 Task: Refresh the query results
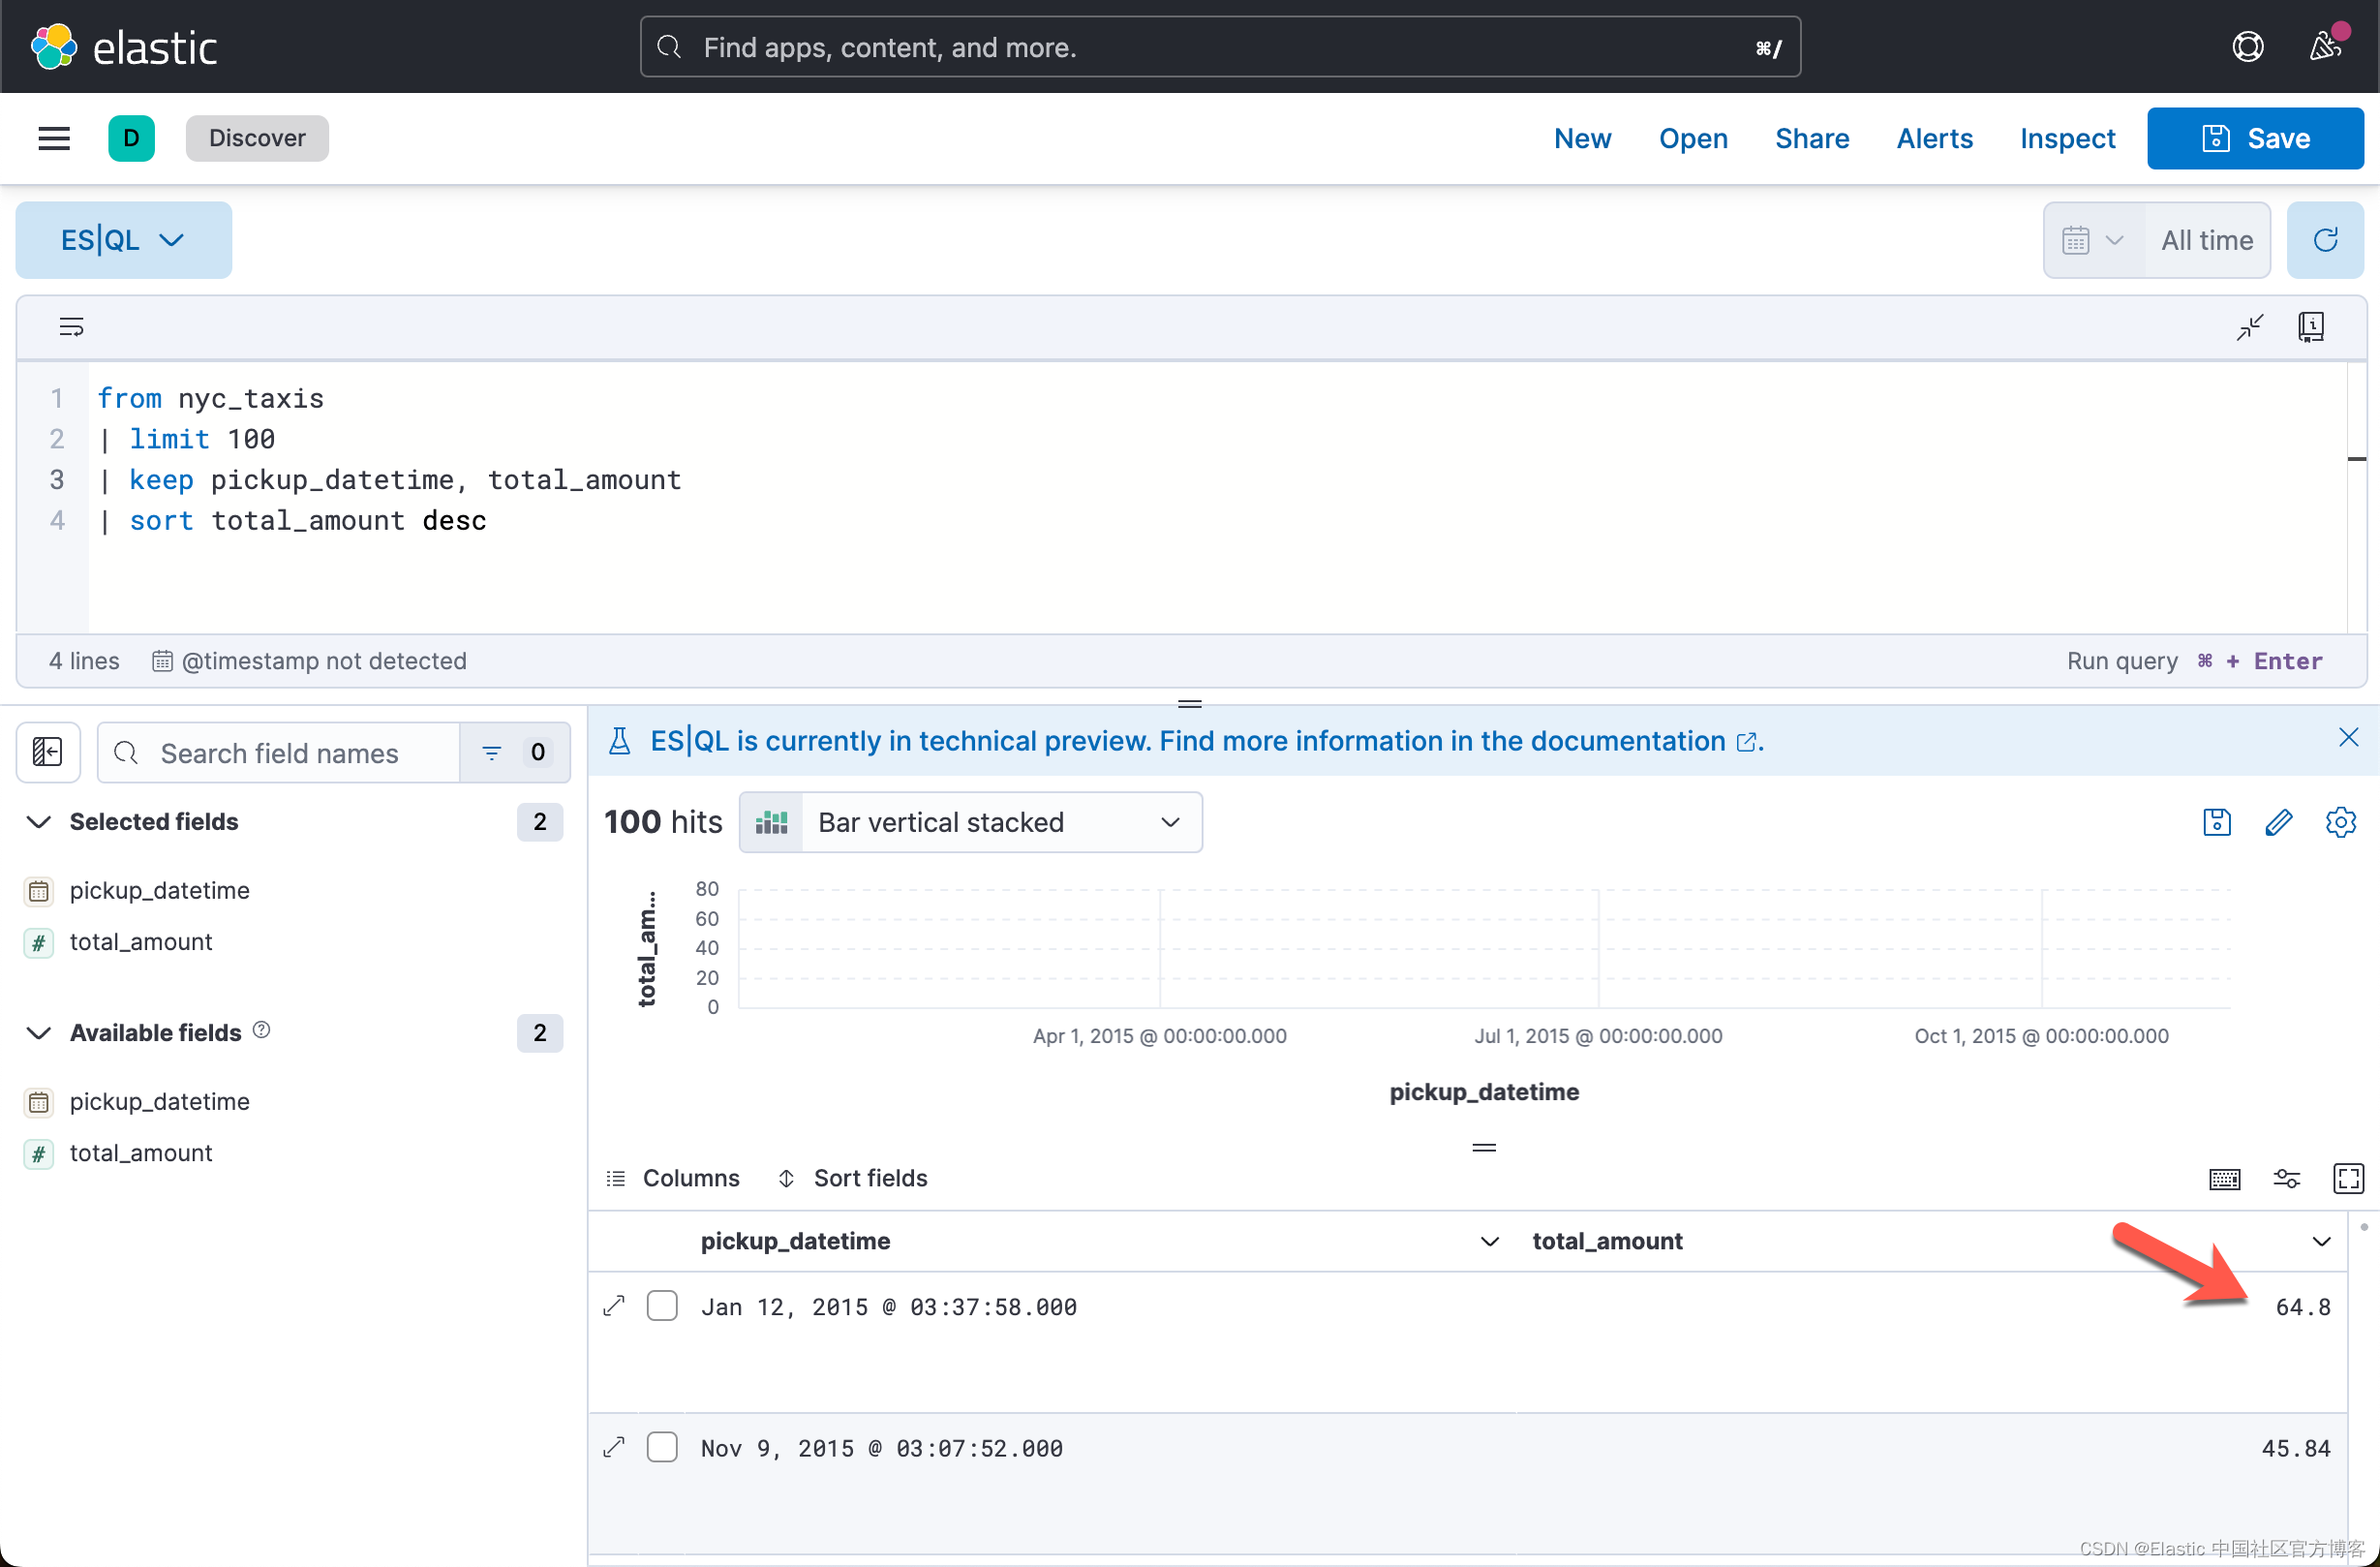[x=2326, y=240]
